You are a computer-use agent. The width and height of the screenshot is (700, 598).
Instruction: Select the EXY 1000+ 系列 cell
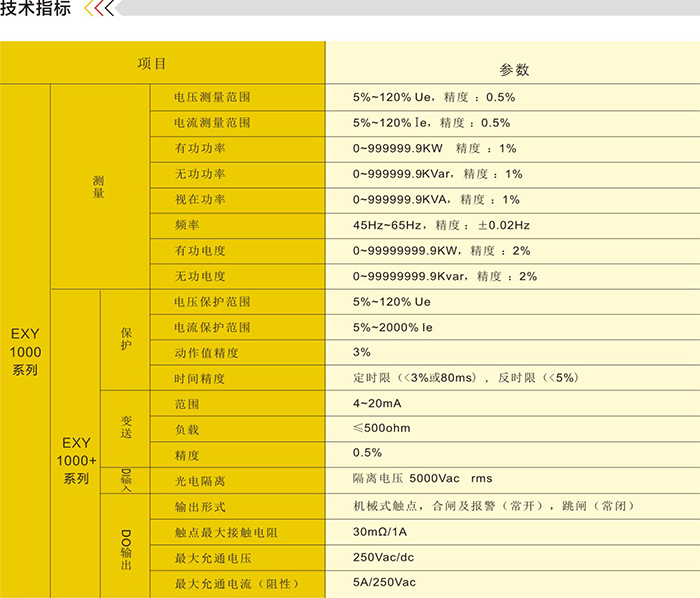point(76,459)
